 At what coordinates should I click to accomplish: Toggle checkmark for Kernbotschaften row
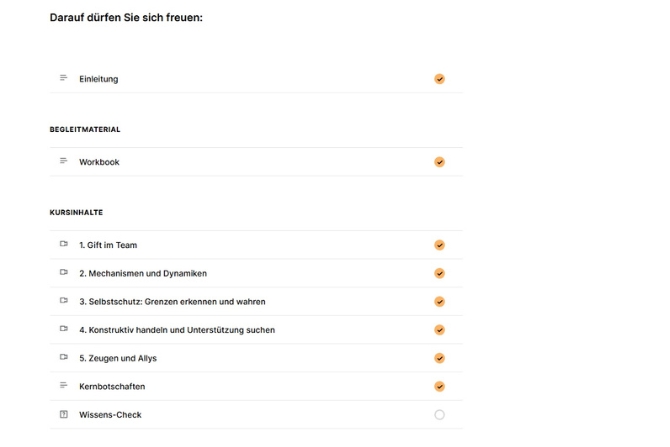[x=439, y=386]
